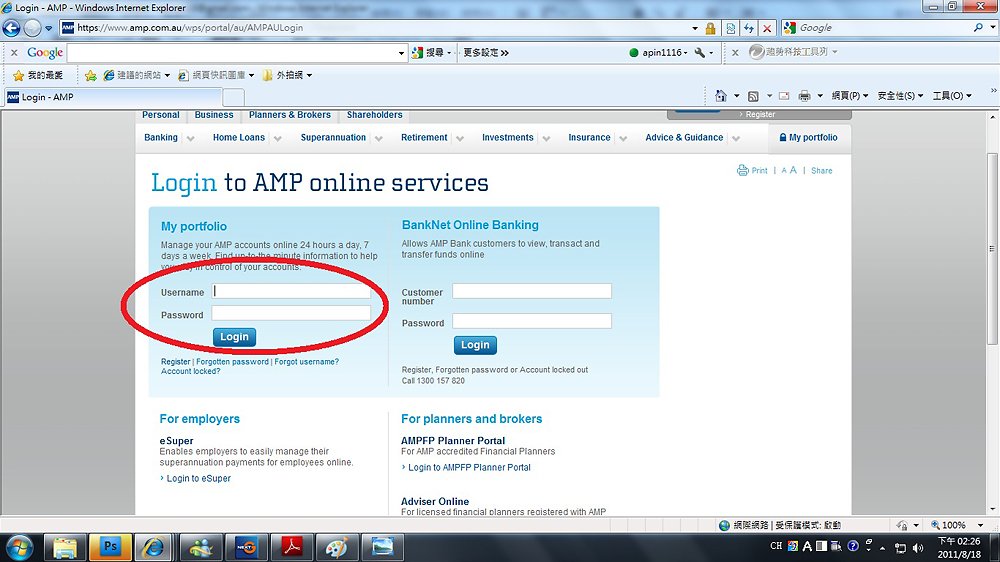Open the address bar URL dropdown arrow
The width and height of the screenshot is (1000, 562).
coord(695,28)
